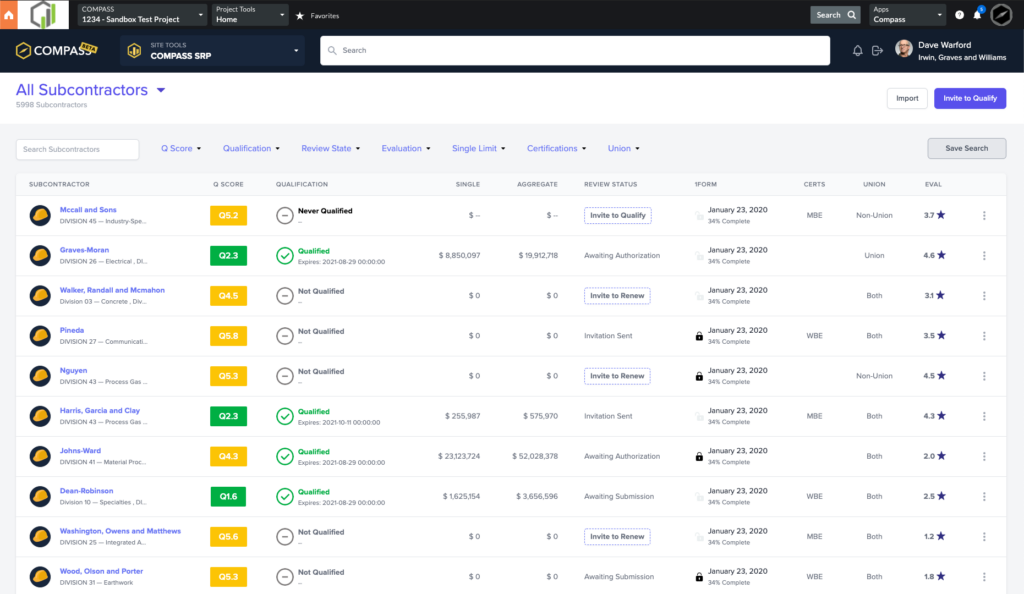Click the Q Score column header
The height and width of the screenshot is (594, 1024).
[x=228, y=185]
